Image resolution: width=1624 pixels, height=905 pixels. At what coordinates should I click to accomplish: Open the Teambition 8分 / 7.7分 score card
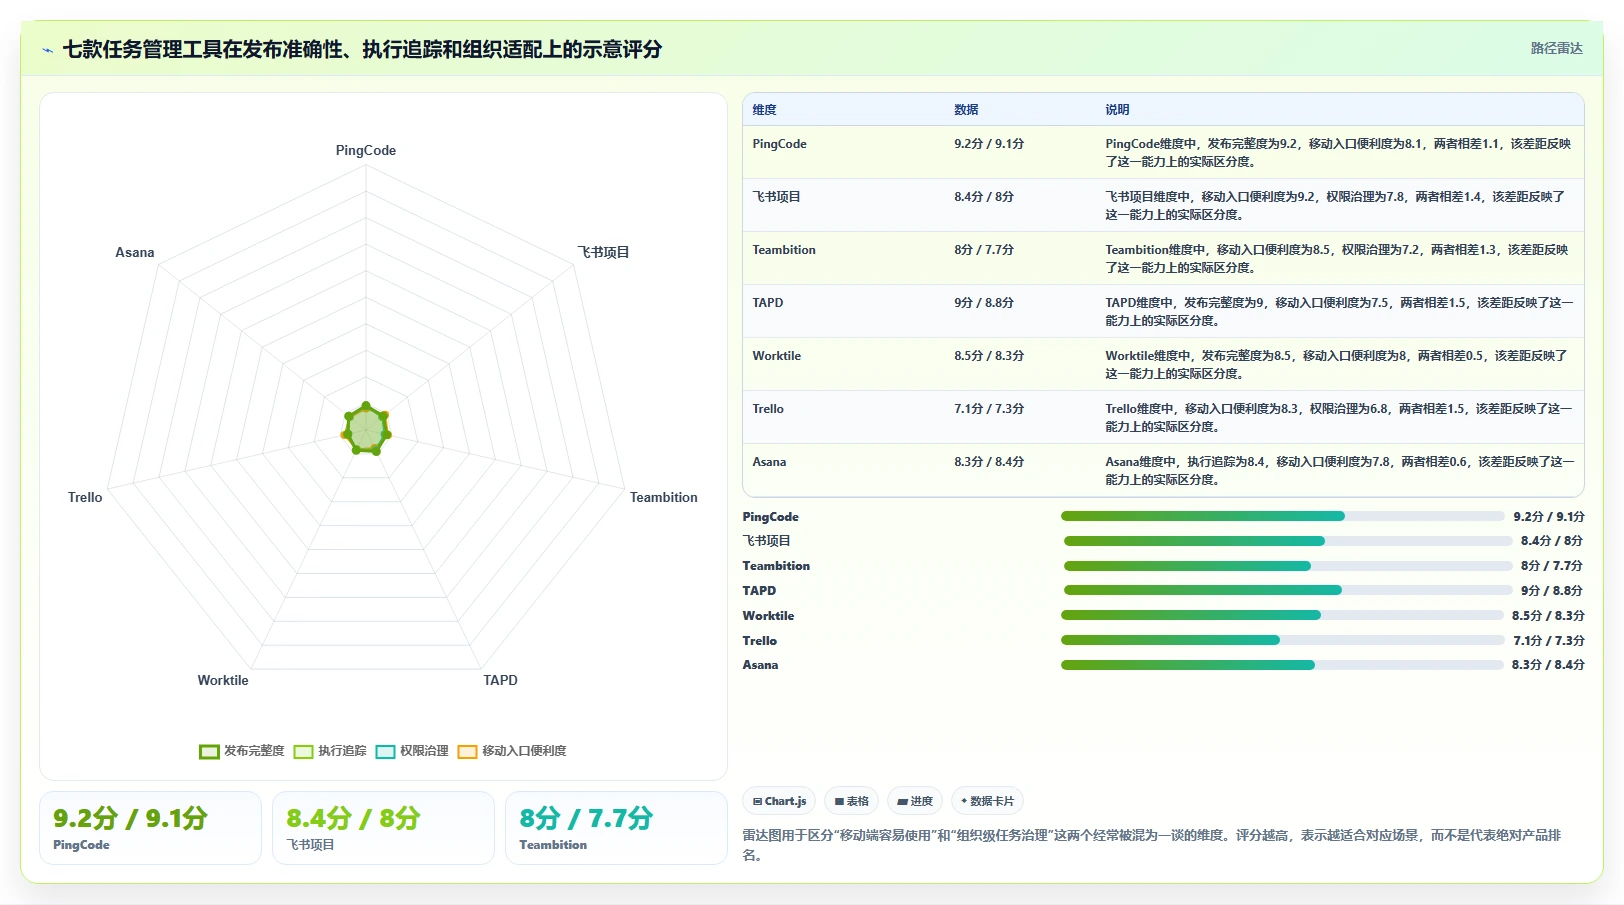click(x=616, y=828)
